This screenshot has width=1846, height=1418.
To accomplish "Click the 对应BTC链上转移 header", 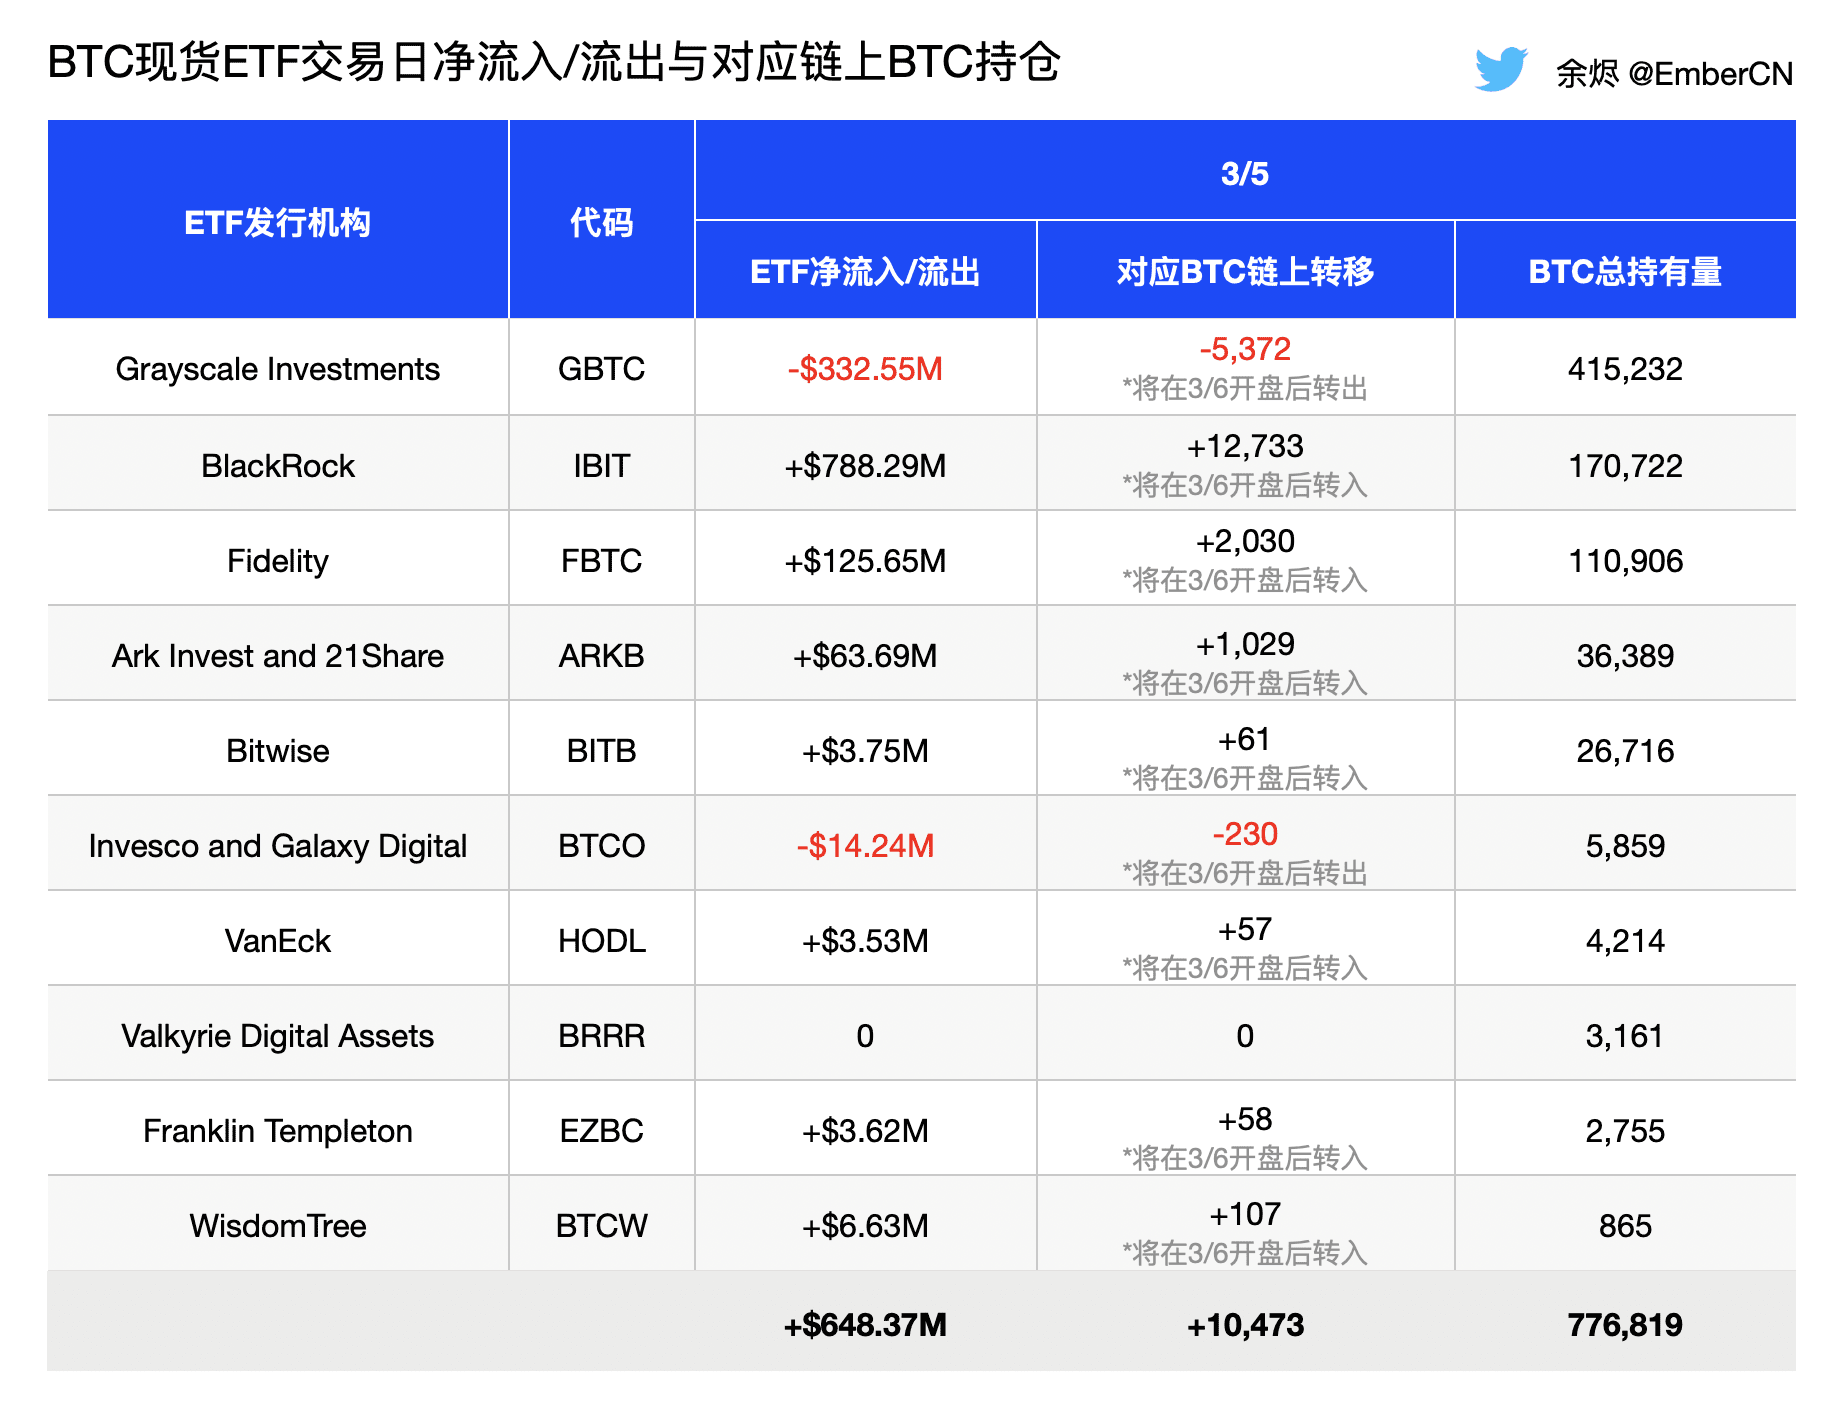I will click(x=1245, y=269).
